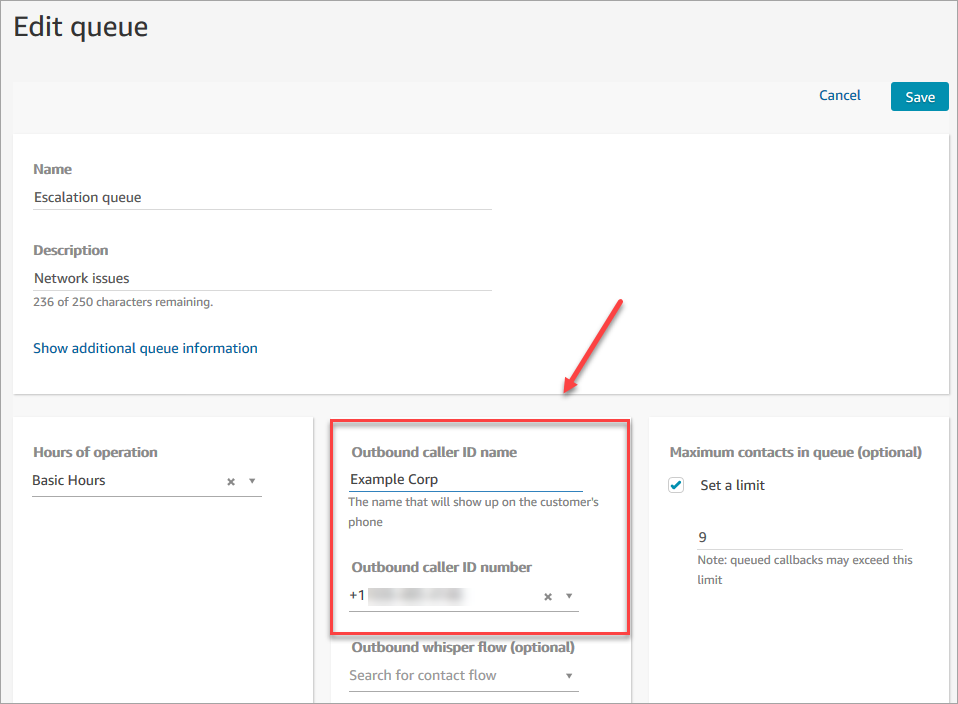The width and height of the screenshot is (958, 704).
Task: Uncheck the Set a limit checkbox
Action: coord(677,485)
